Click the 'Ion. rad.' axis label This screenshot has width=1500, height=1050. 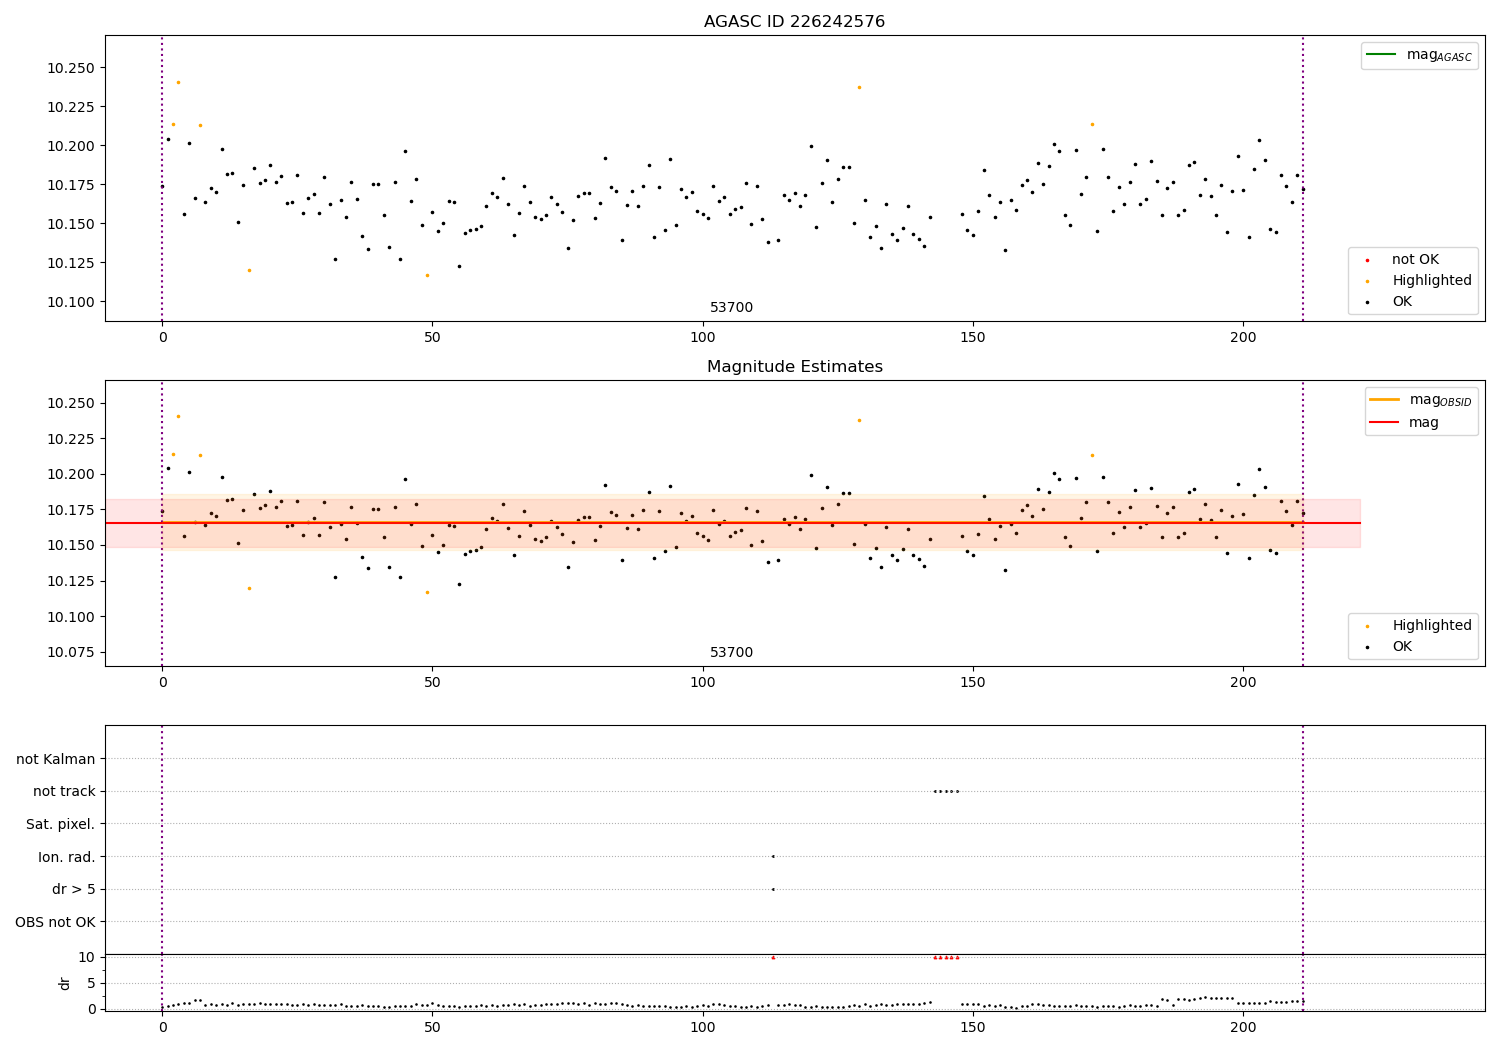click(67, 857)
